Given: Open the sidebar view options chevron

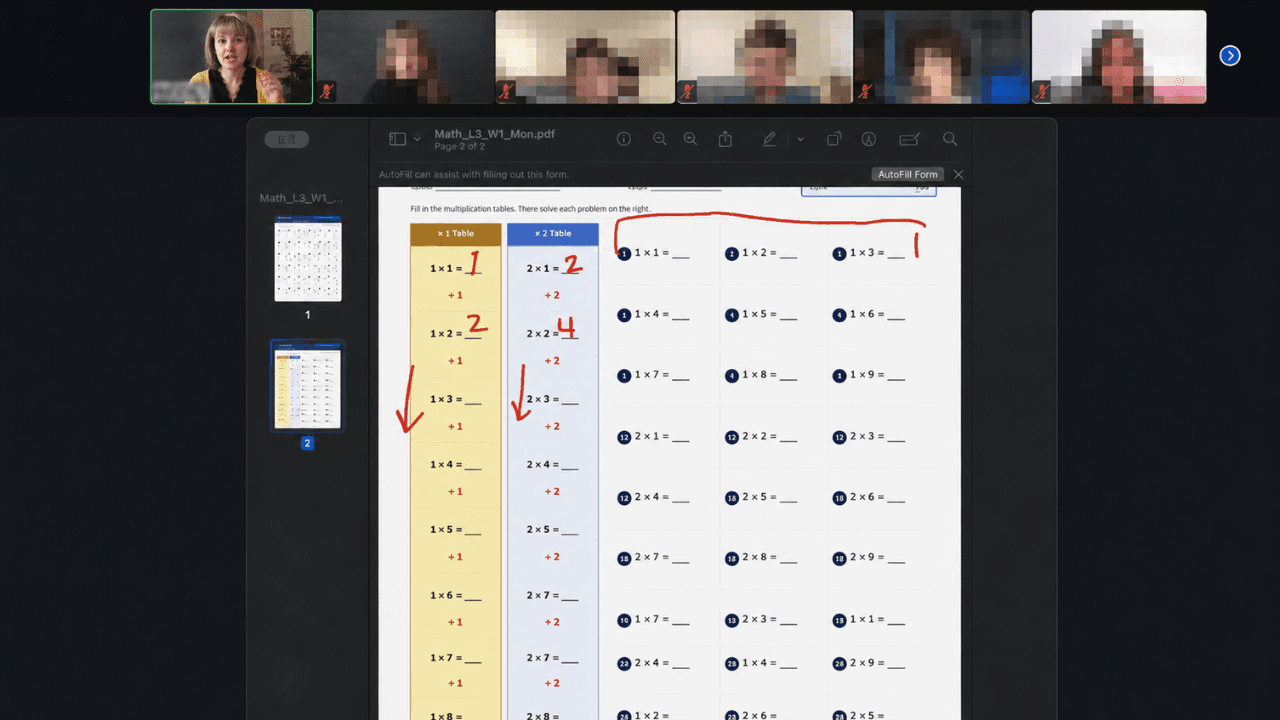Looking at the screenshot, I should [x=417, y=139].
